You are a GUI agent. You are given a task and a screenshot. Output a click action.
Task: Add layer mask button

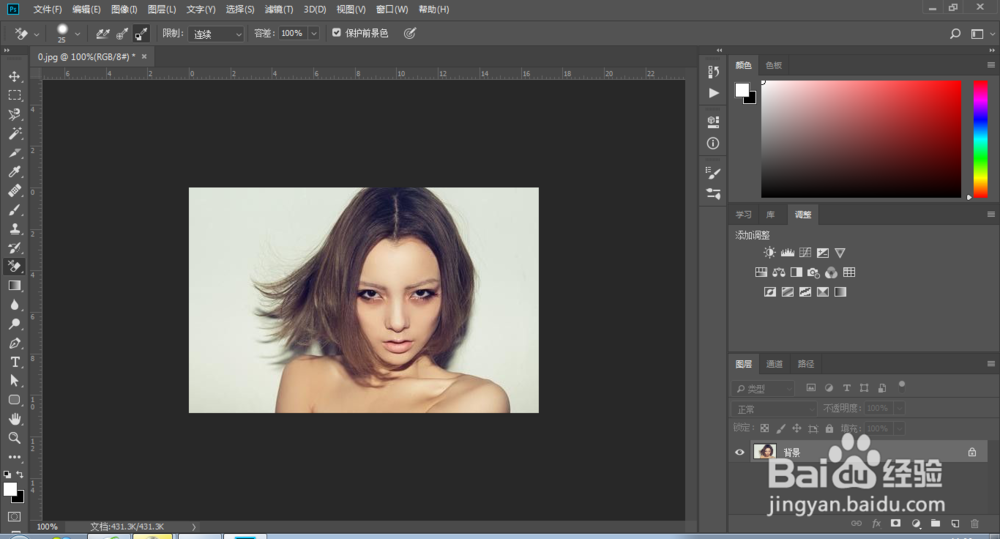[895, 523]
